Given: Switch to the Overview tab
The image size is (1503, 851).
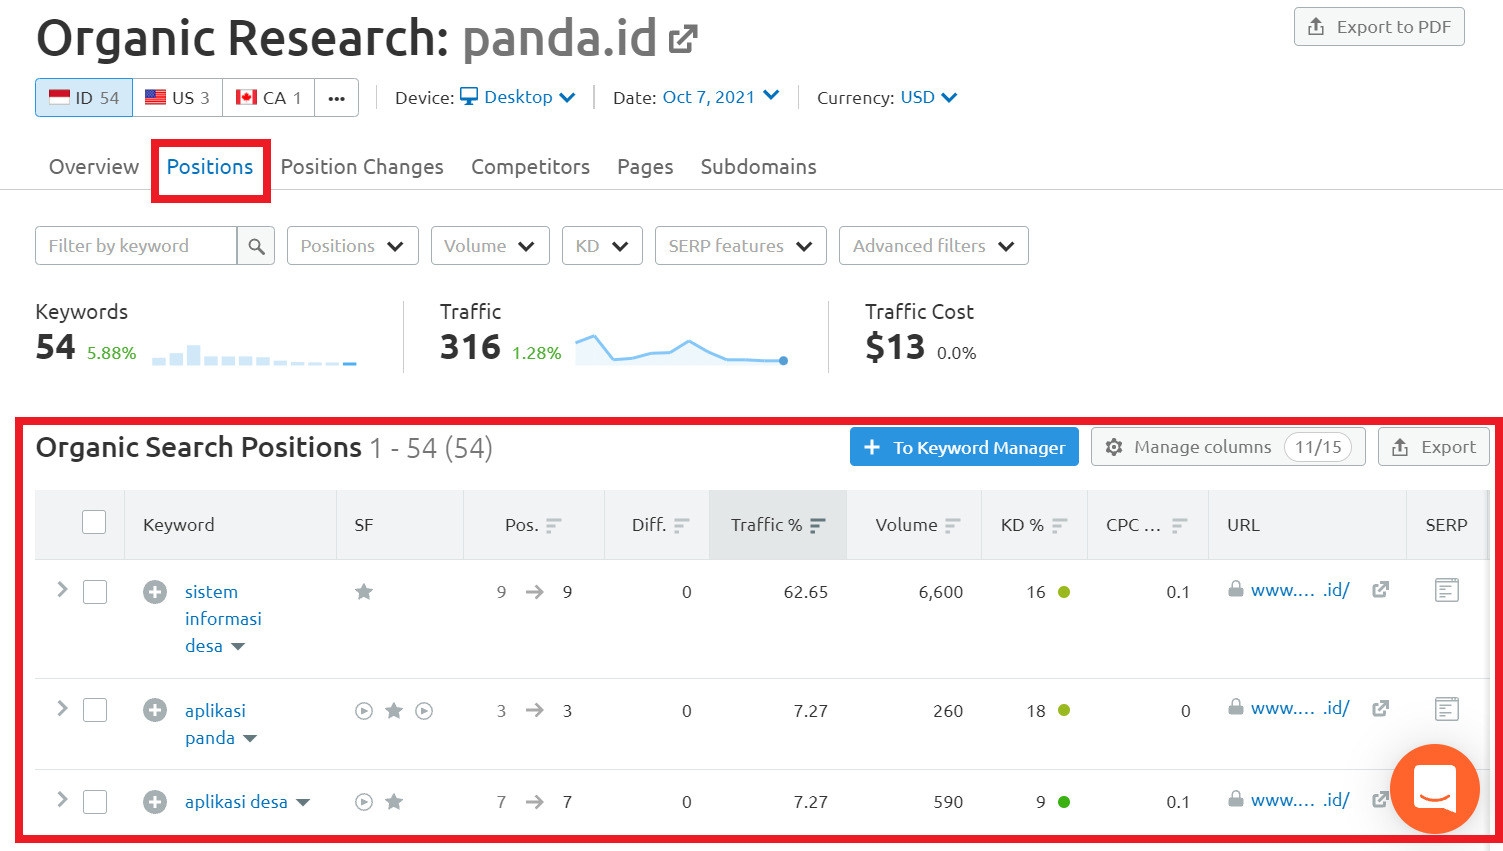Looking at the screenshot, I should tap(94, 167).
